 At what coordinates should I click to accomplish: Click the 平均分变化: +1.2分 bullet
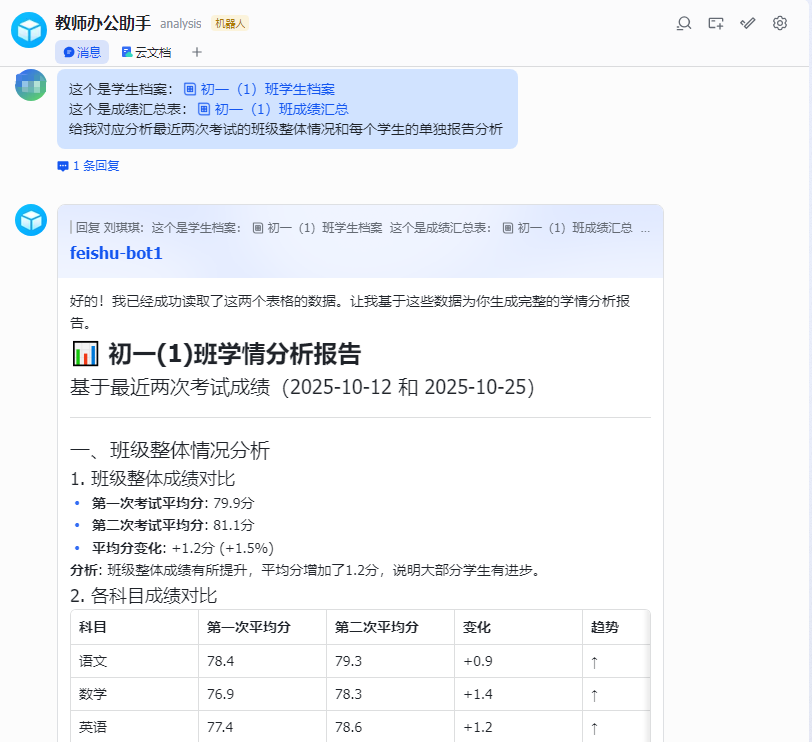click(183, 548)
